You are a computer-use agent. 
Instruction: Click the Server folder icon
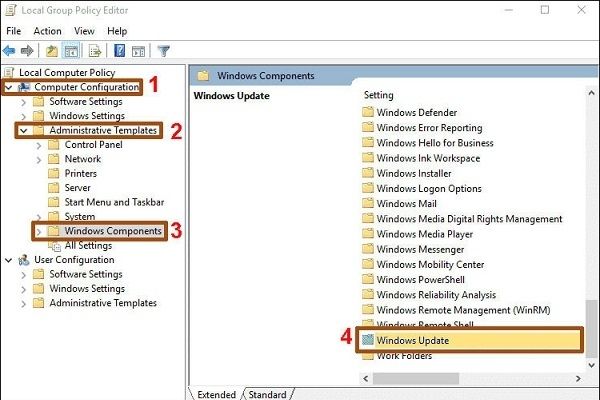coord(54,188)
